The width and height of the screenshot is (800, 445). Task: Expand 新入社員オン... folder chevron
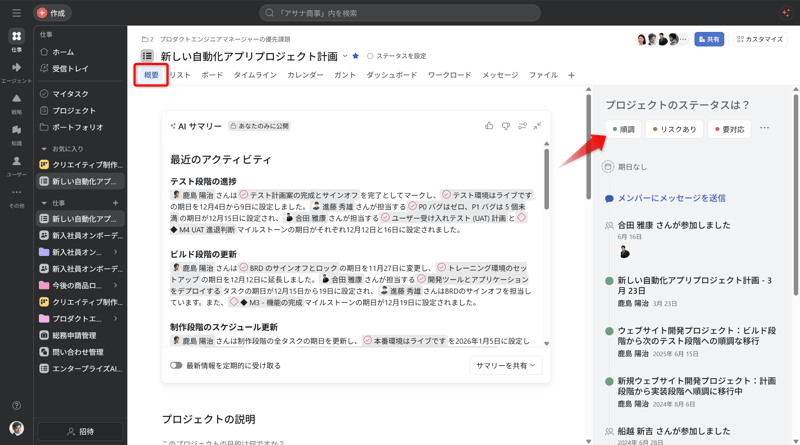[x=116, y=252]
